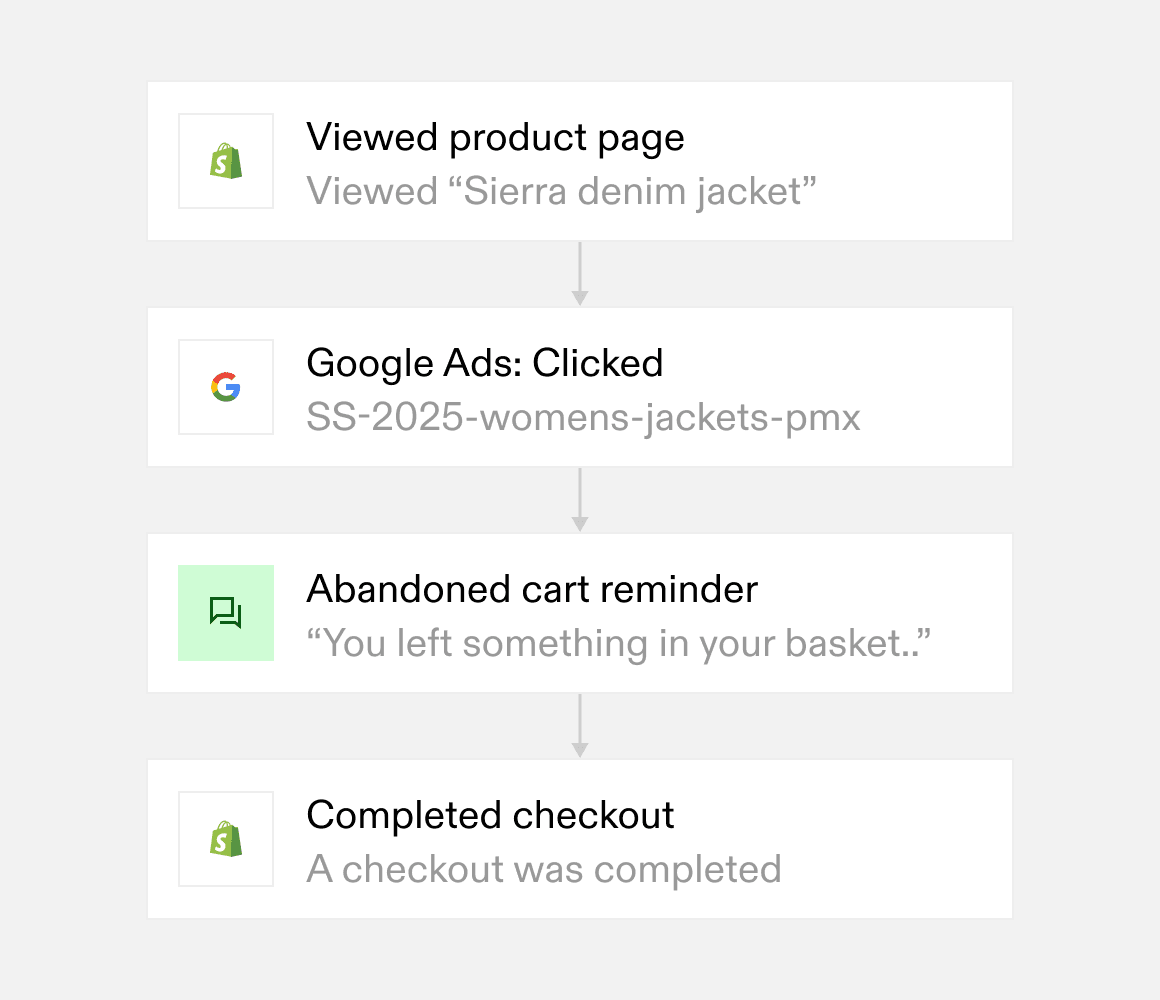Click SS-2025-womens-jackets-pmx campaign text
This screenshot has width=1160, height=1000.
pos(583,418)
